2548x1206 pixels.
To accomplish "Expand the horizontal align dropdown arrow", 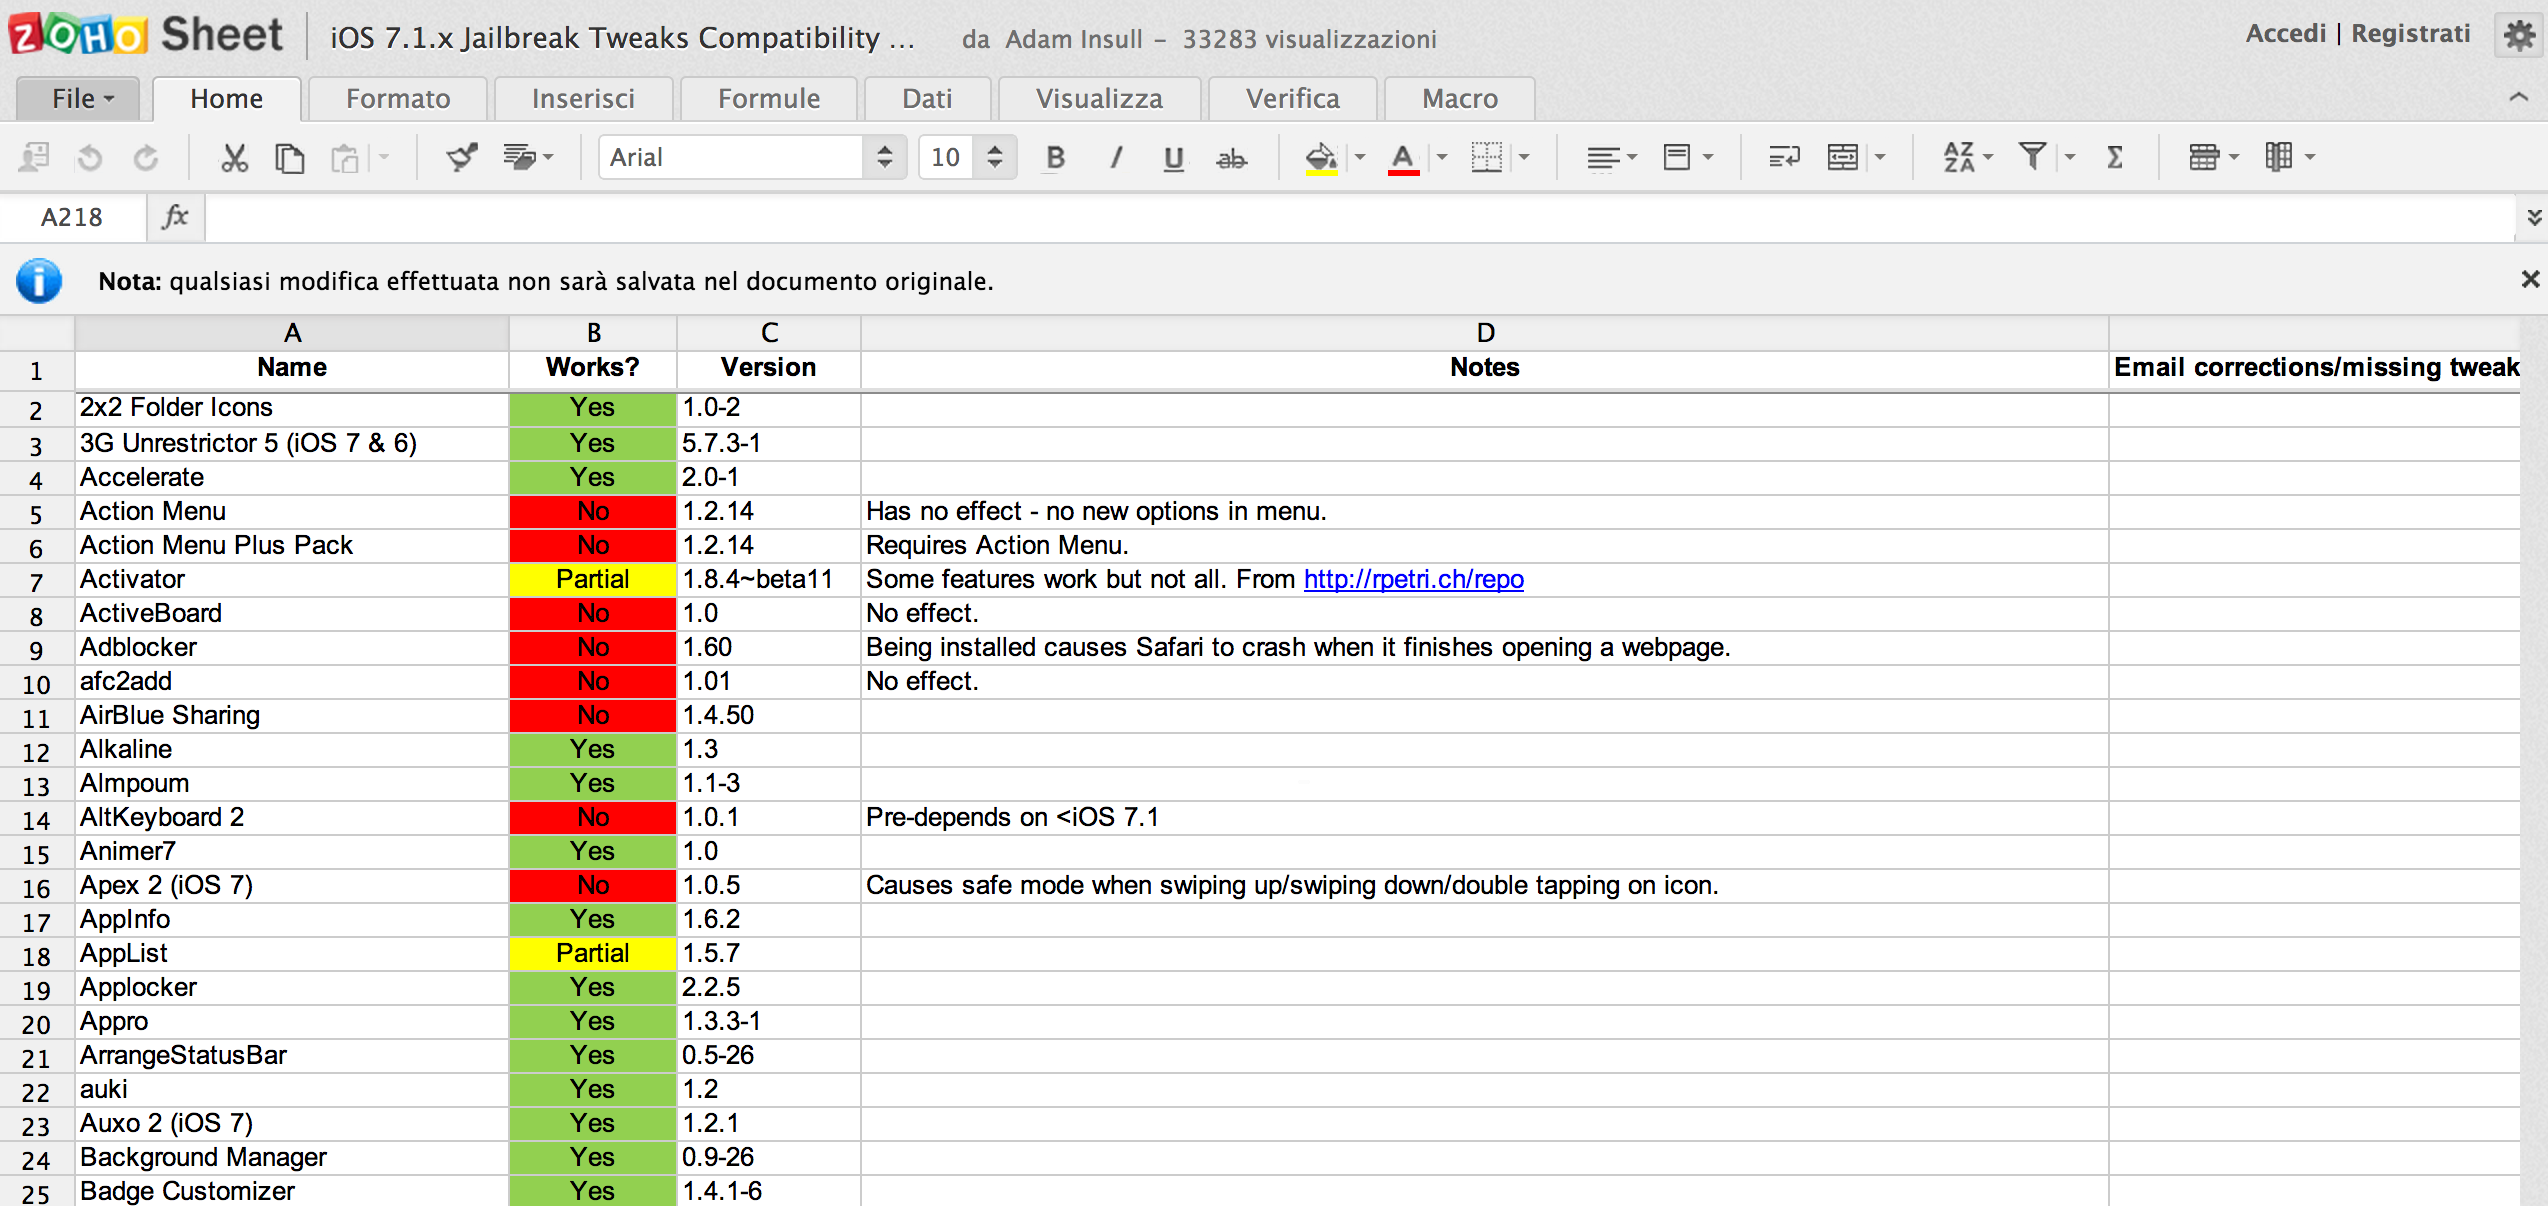I will [x=1632, y=157].
